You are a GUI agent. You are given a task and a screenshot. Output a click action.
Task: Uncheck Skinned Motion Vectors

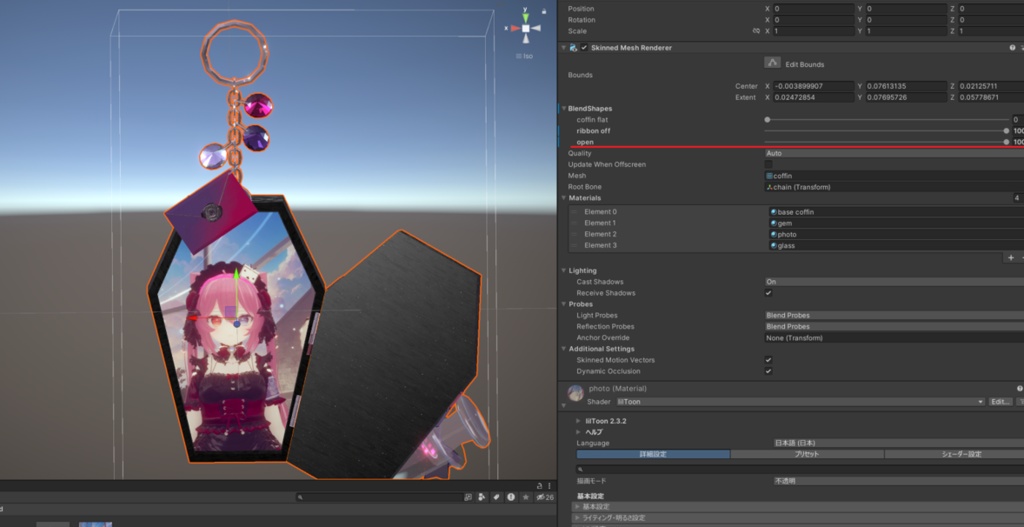(768, 360)
